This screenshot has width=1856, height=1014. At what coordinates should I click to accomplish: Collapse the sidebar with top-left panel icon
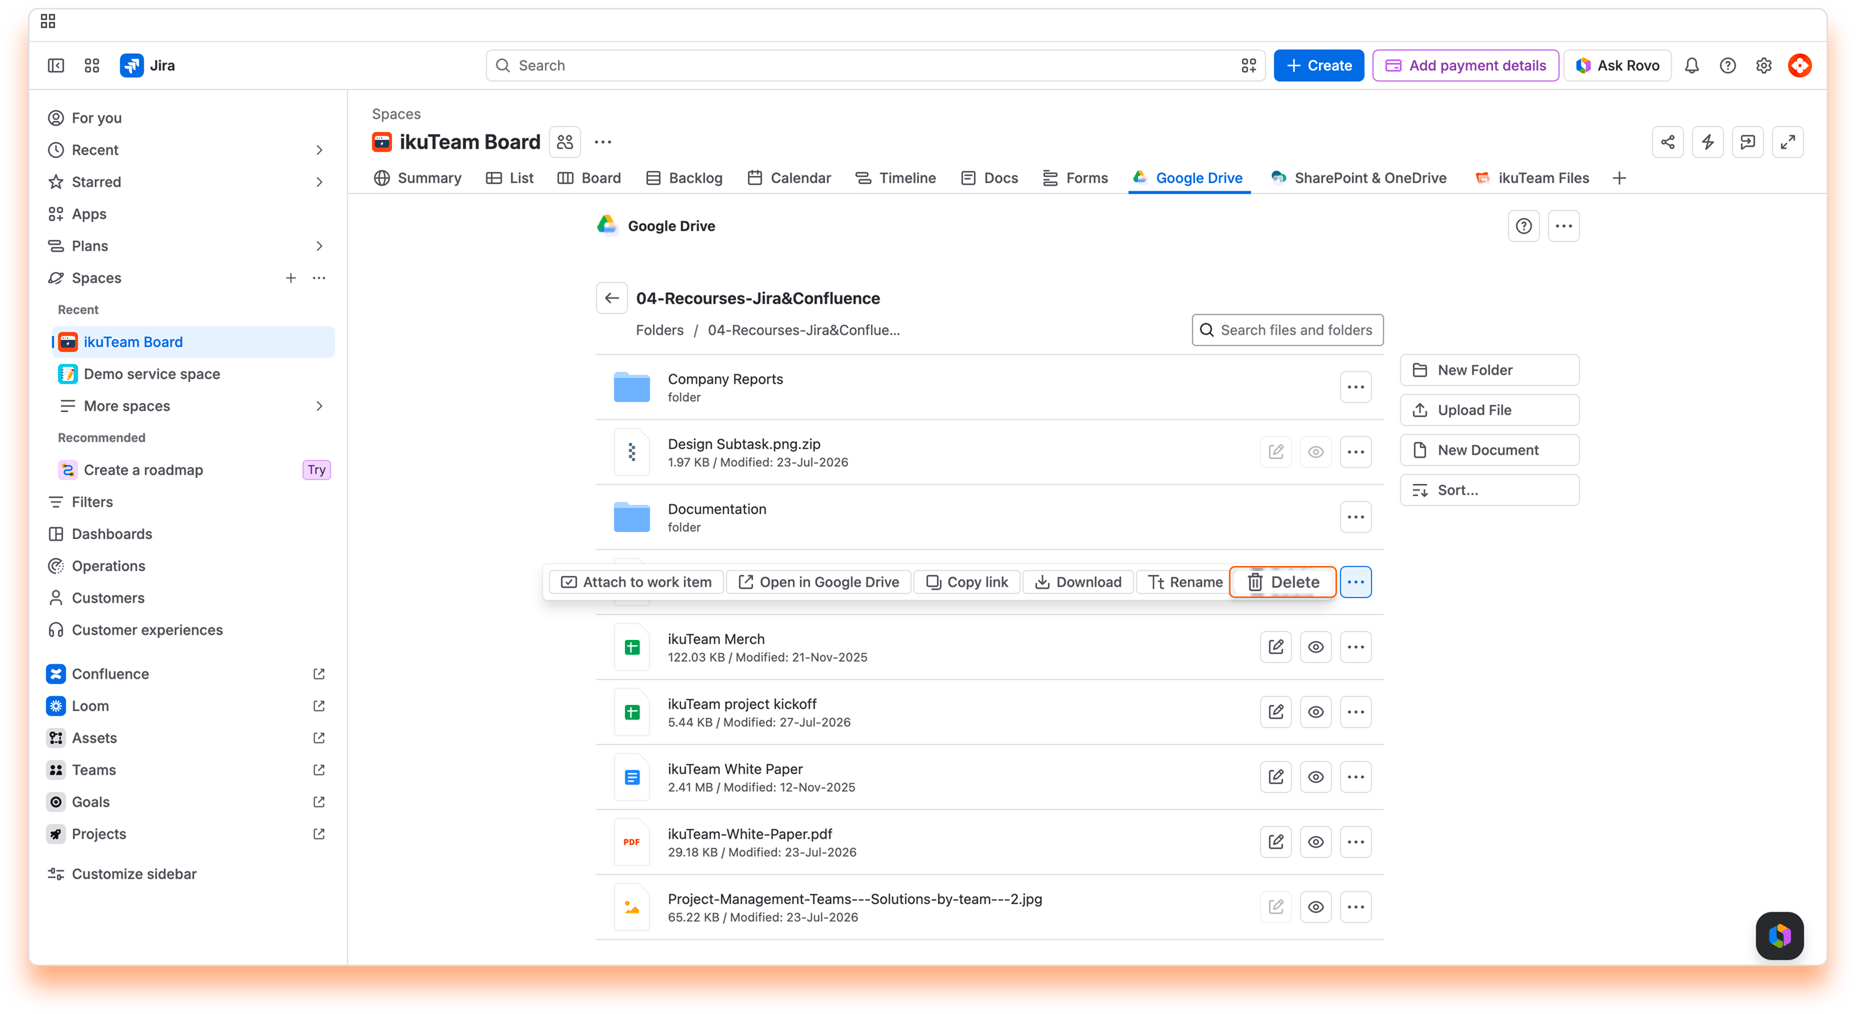tap(56, 66)
